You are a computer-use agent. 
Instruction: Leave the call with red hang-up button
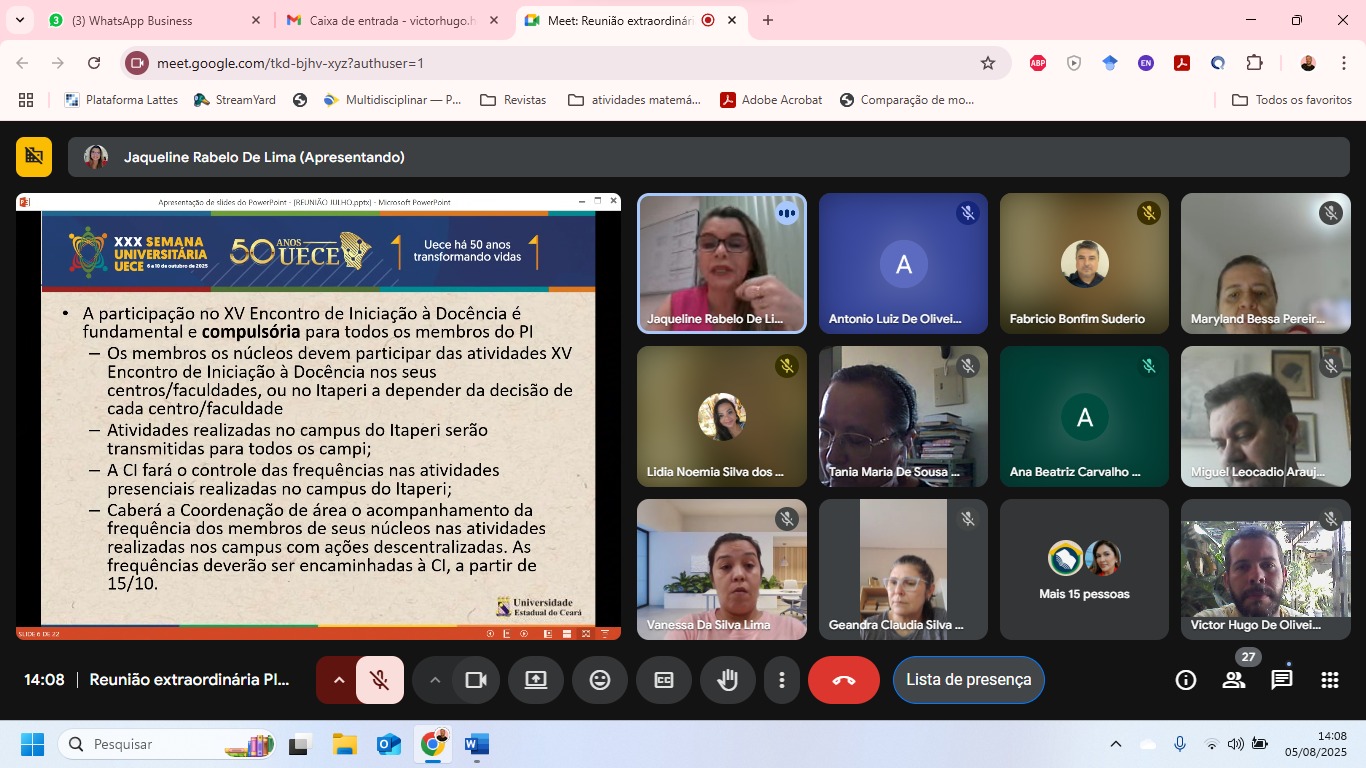tap(843, 680)
